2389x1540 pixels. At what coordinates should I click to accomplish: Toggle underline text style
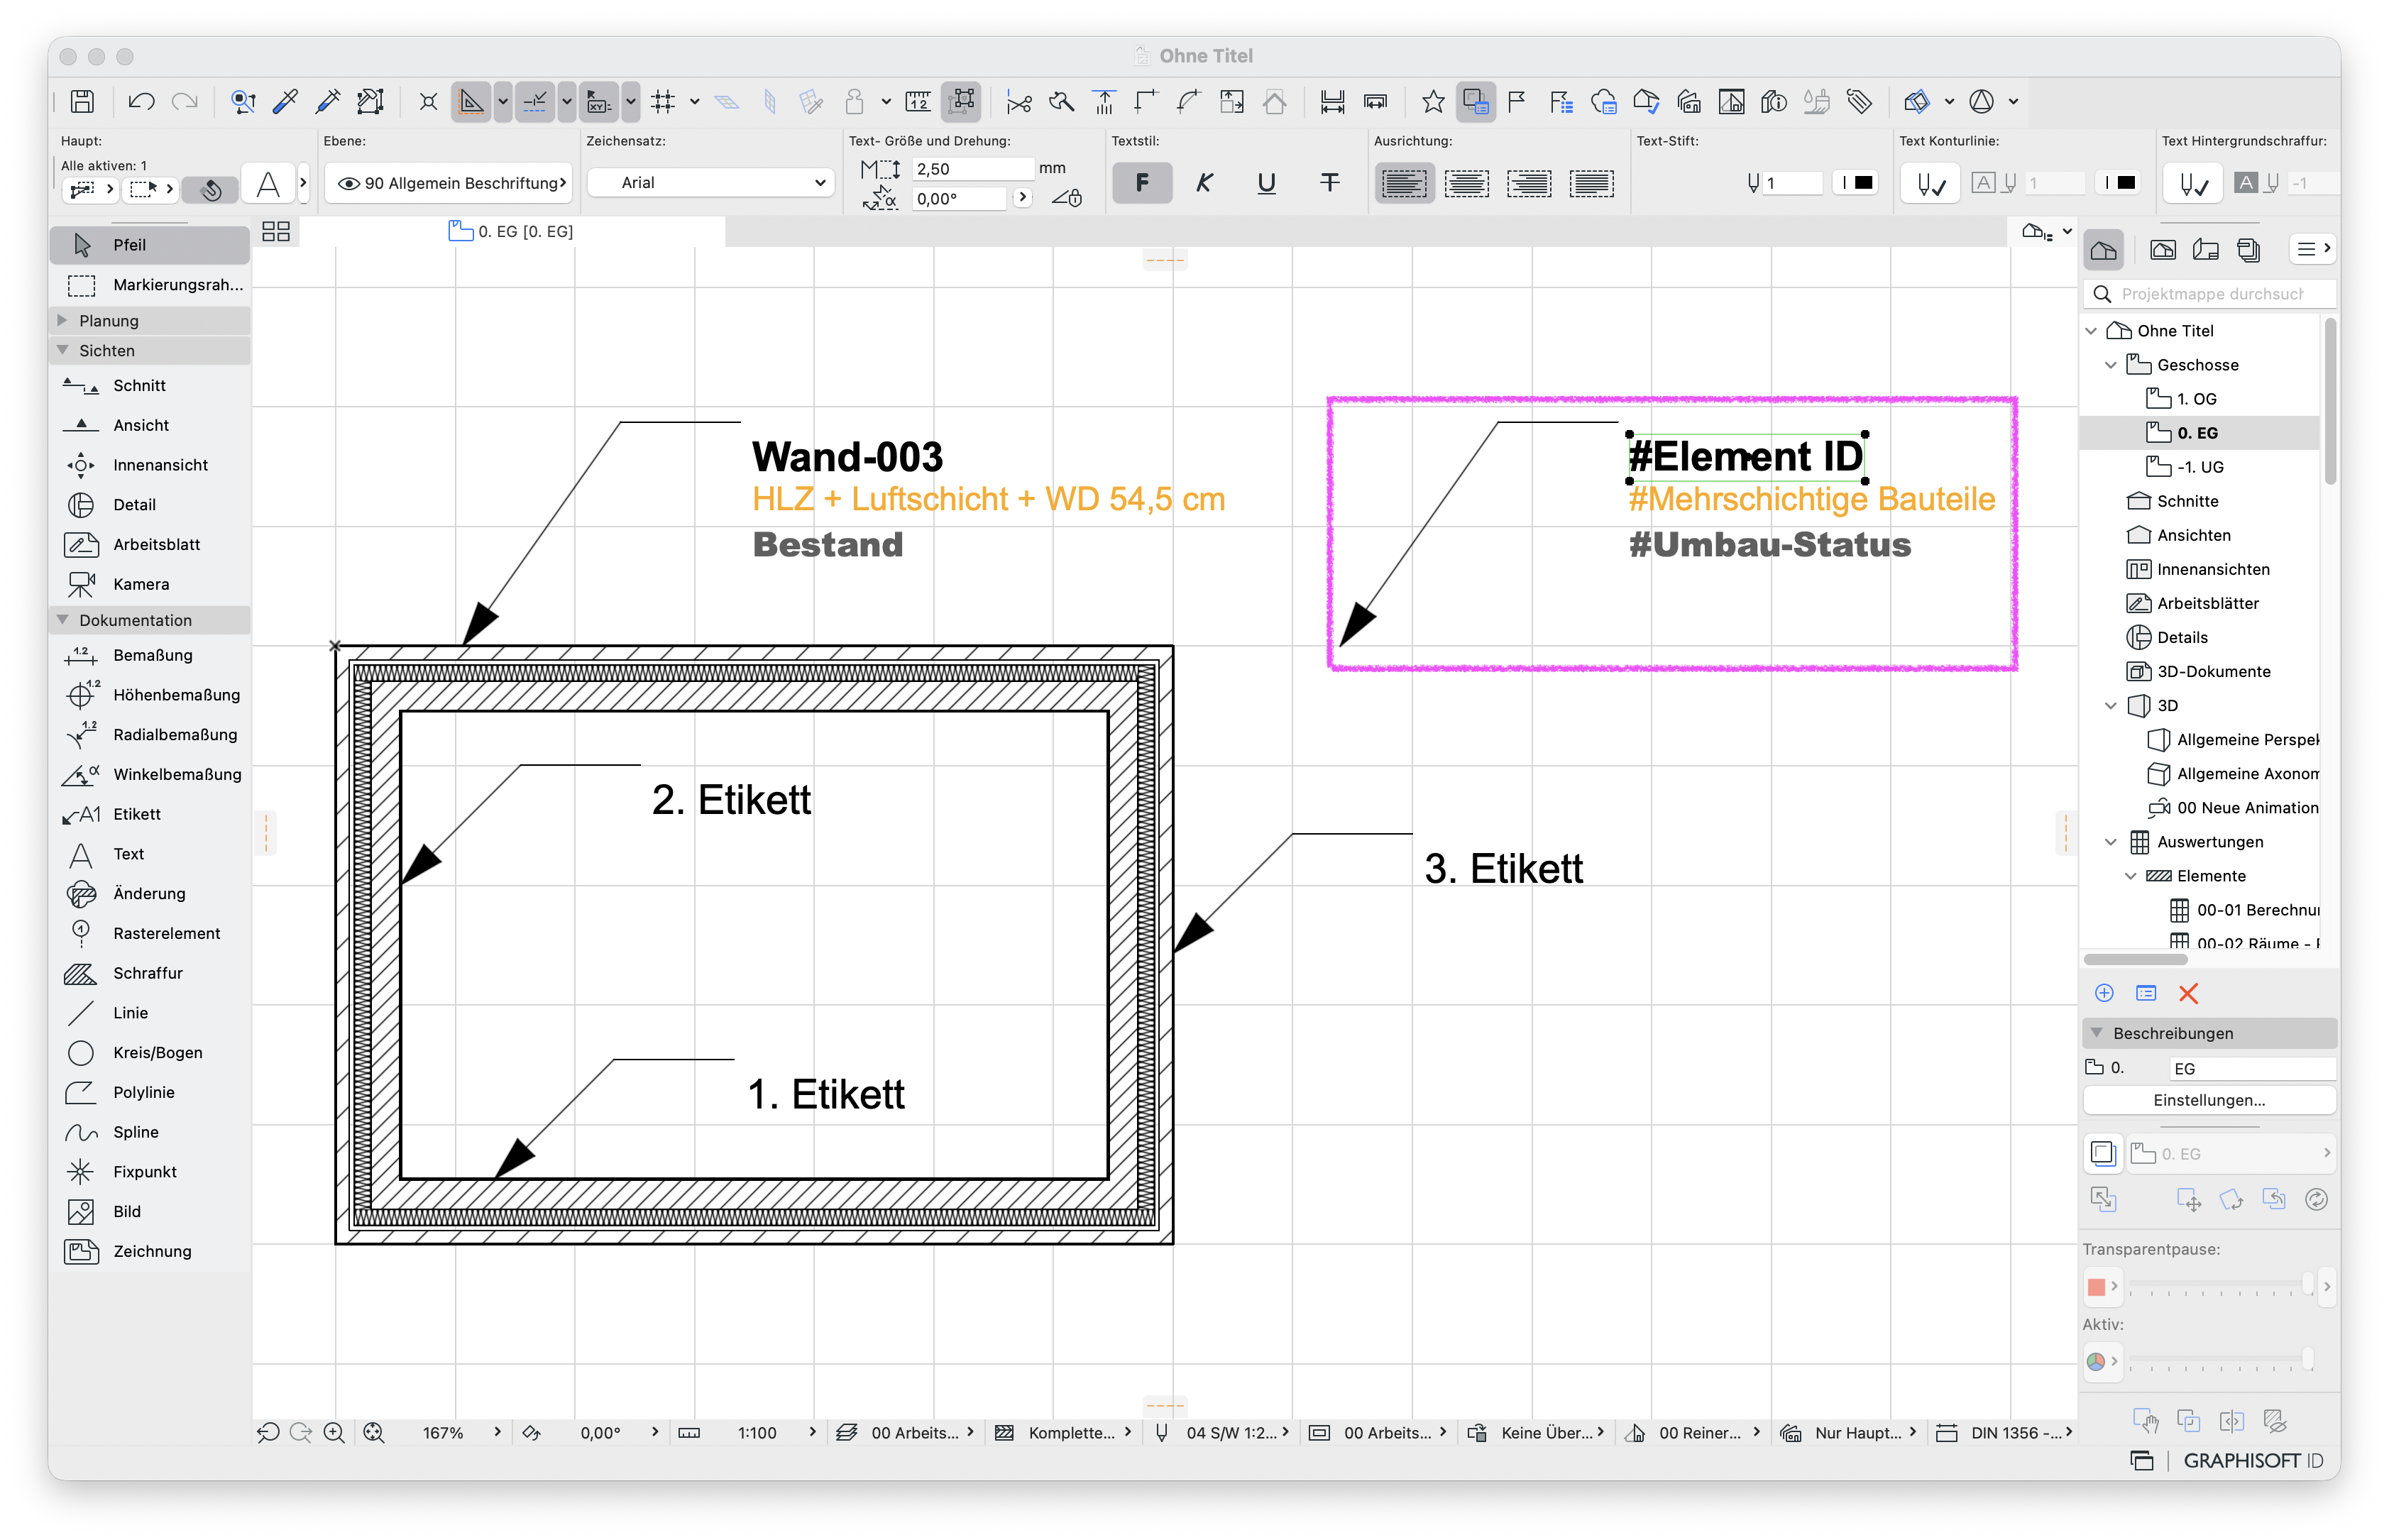[x=1266, y=183]
